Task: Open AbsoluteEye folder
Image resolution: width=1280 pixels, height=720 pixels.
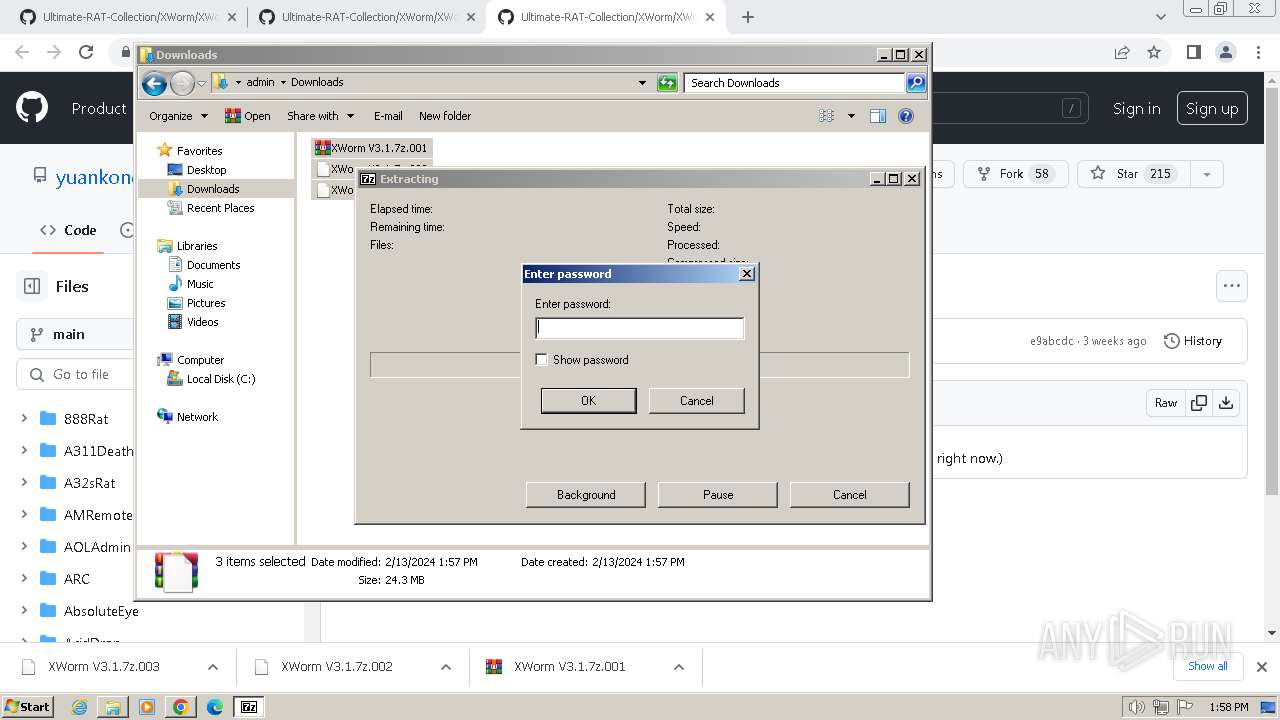Action: (101, 611)
